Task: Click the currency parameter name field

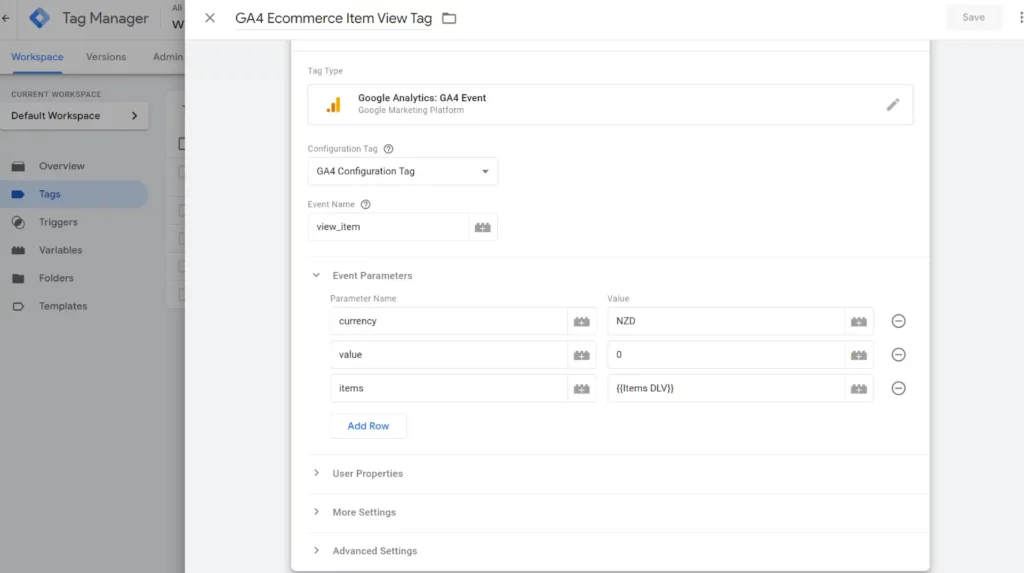Action: click(x=449, y=321)
